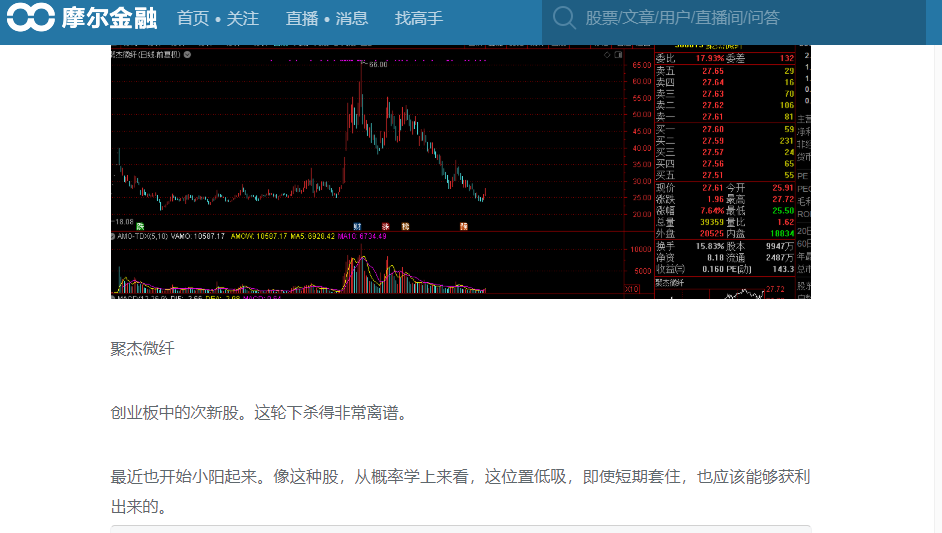
Task: Click the paragraph starting 最近也开始小阳起来
Action: [460, 492]
